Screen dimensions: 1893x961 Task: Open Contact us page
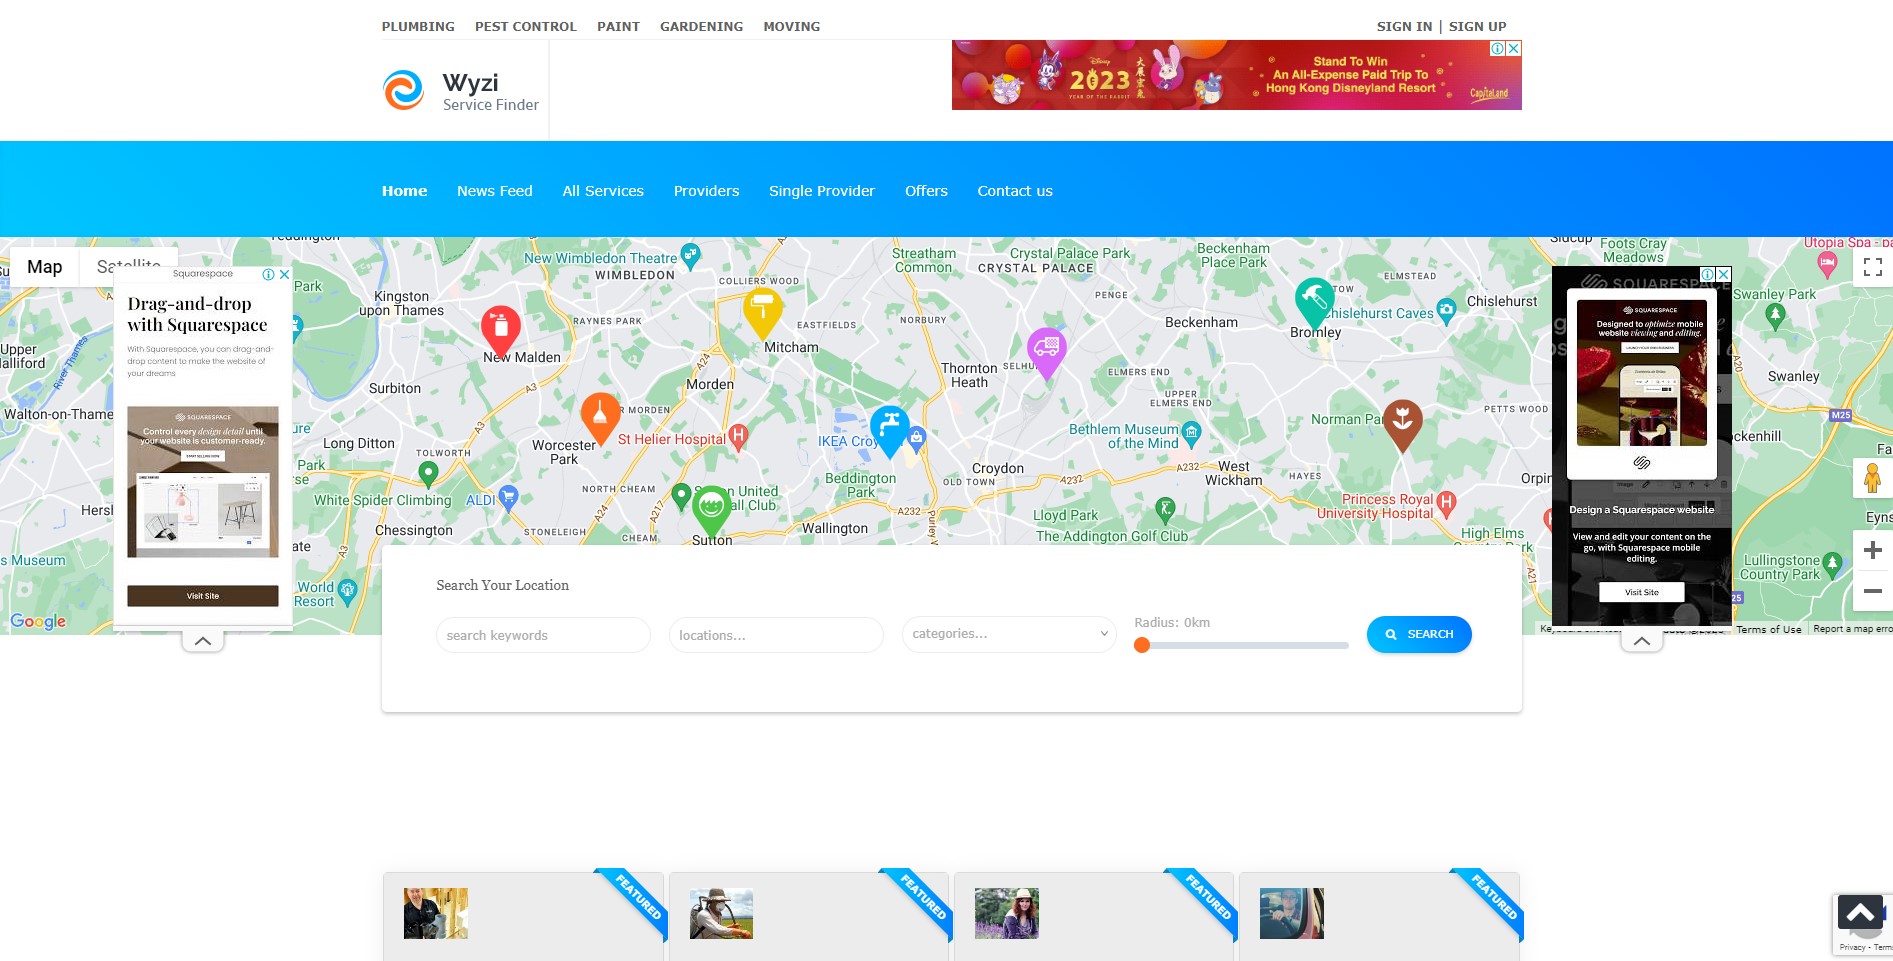tap(1015, 191)
